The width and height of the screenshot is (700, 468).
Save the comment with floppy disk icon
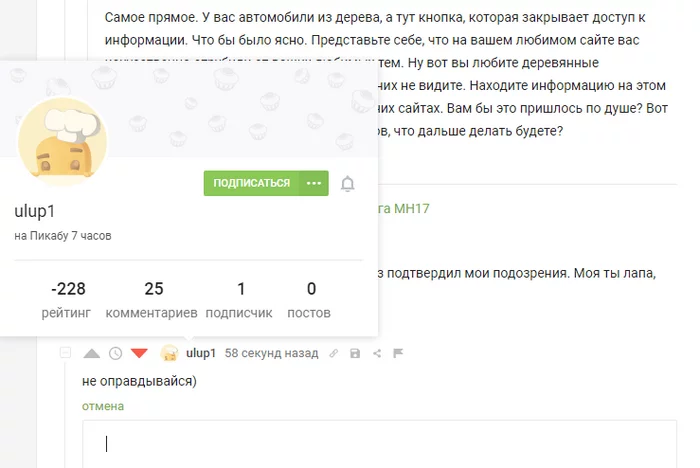tap(355, 354)
